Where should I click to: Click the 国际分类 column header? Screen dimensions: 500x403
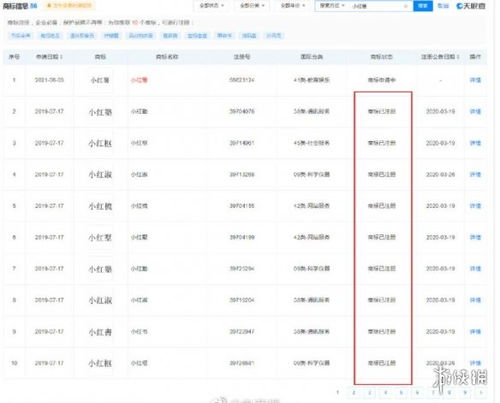(x=312, y=57)
